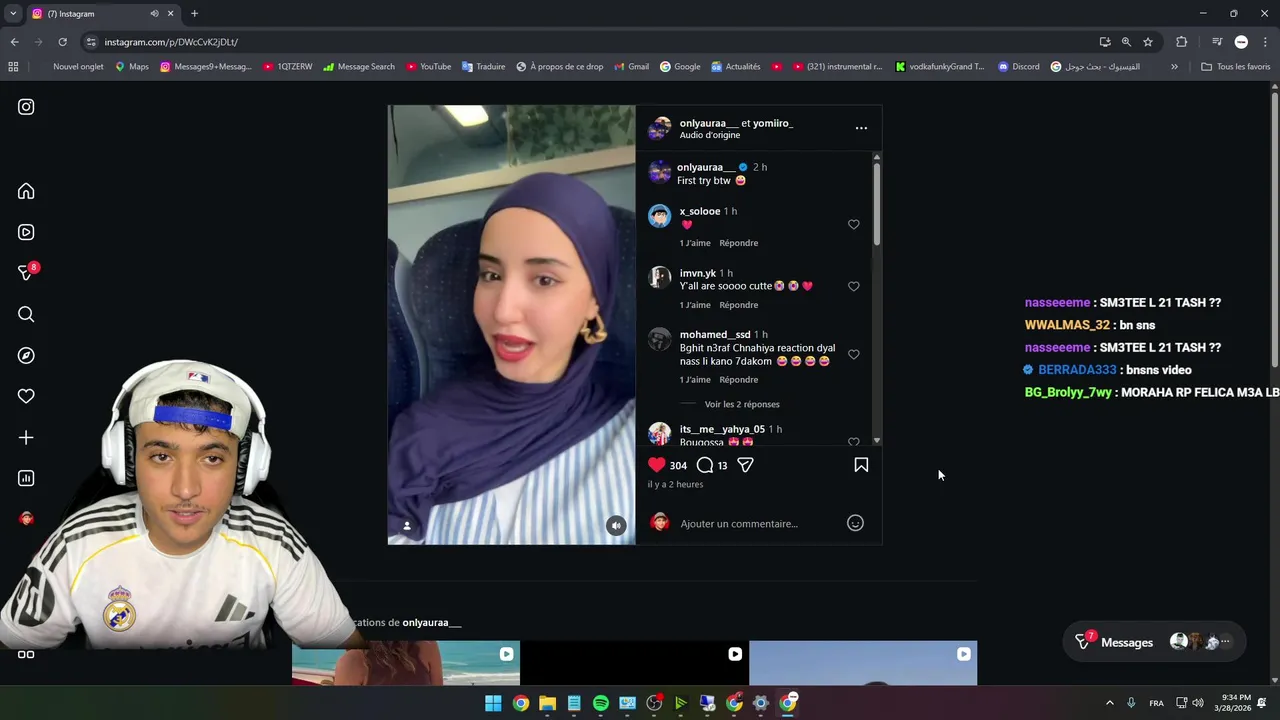Reload the page in Chrome
1280x720 pixels.
click(62, 42)
